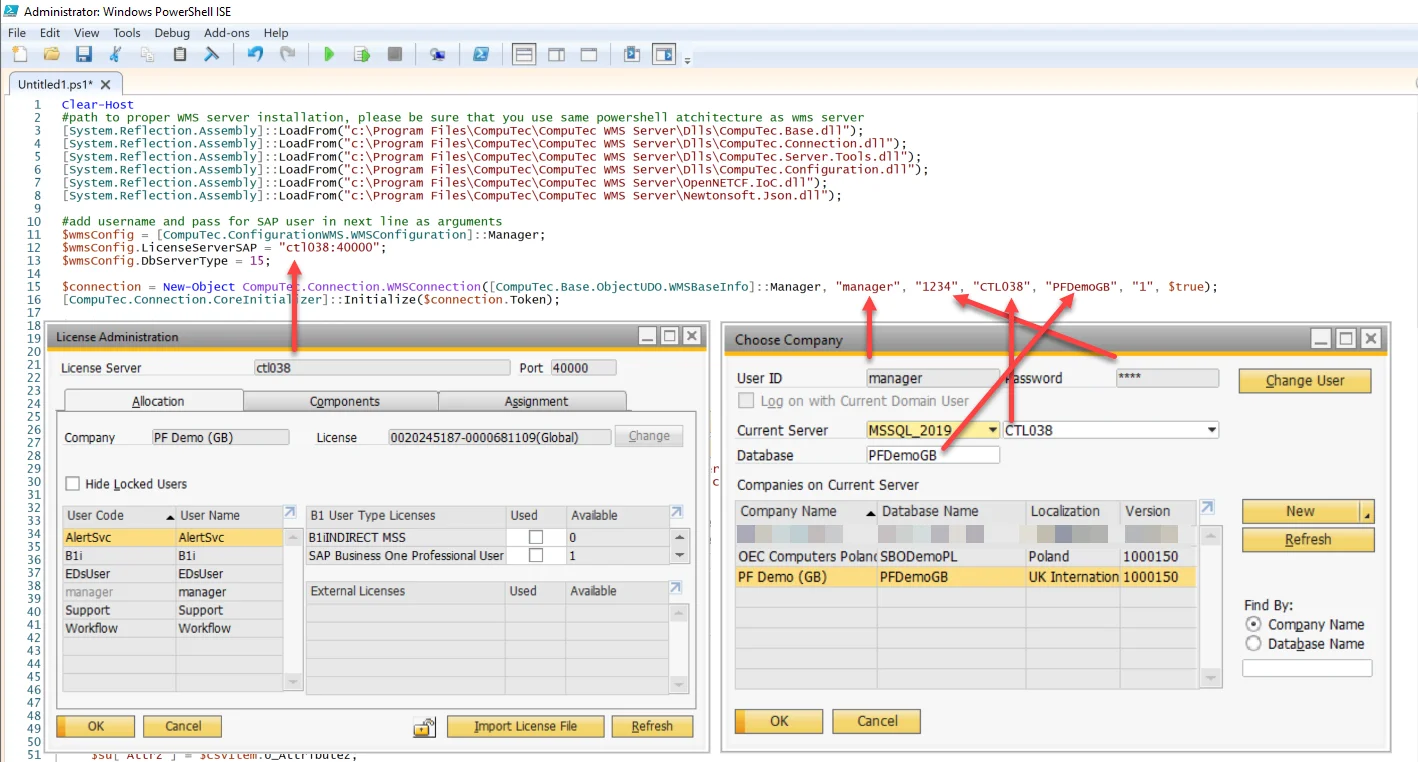
Task: Tick the SAP Business One Professional User checkbox
Action: coord(536,555)
